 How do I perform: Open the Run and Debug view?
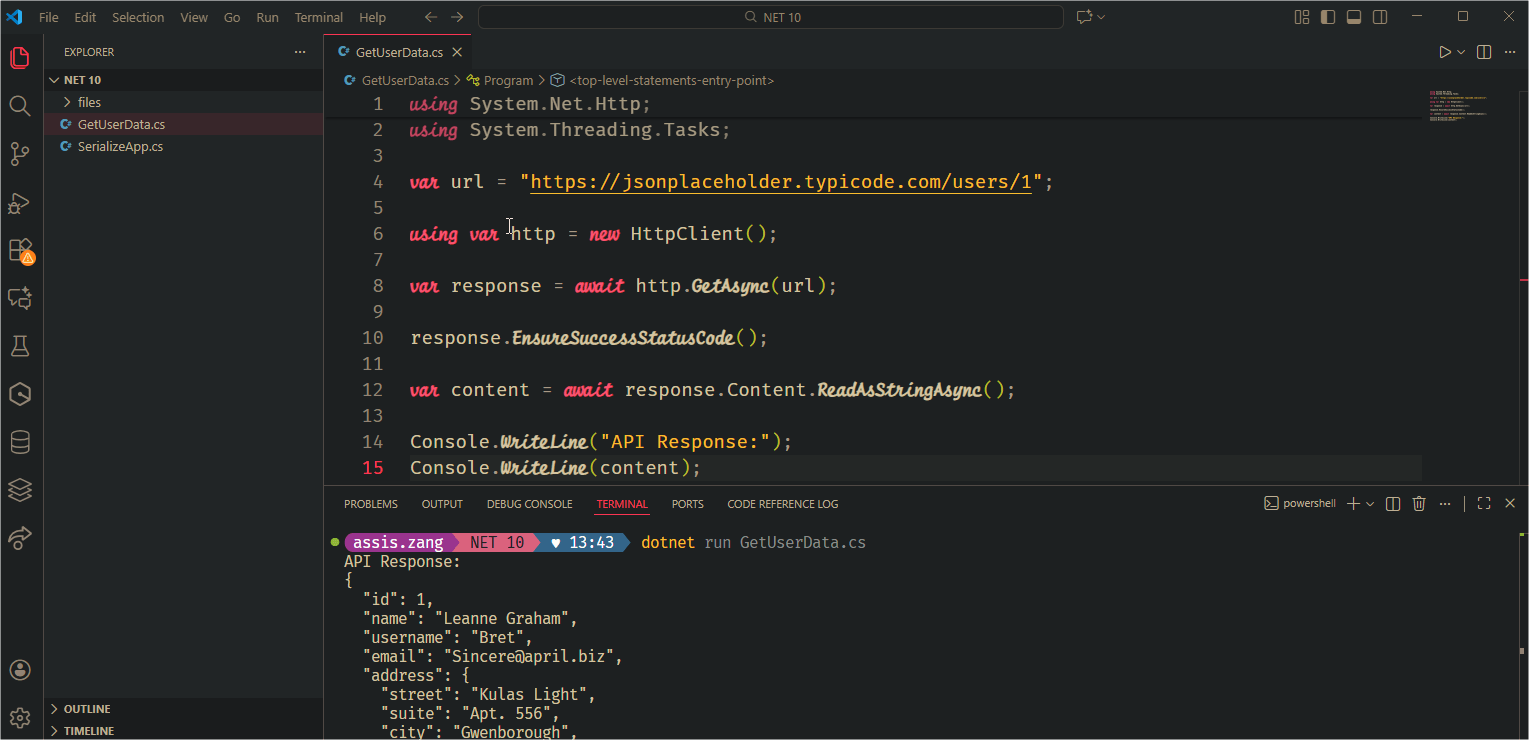(x=20, y=203)
